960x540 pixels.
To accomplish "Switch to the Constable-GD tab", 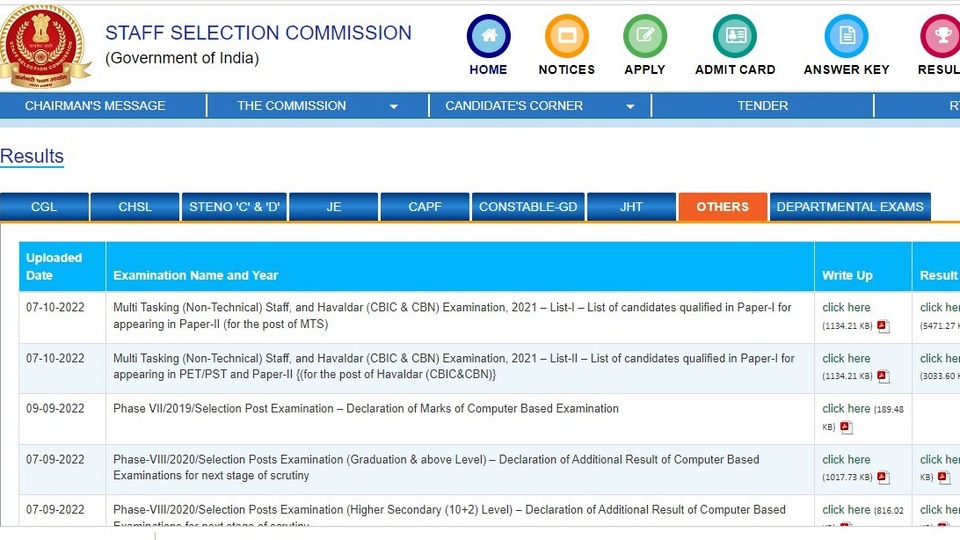I will [528, 207].
